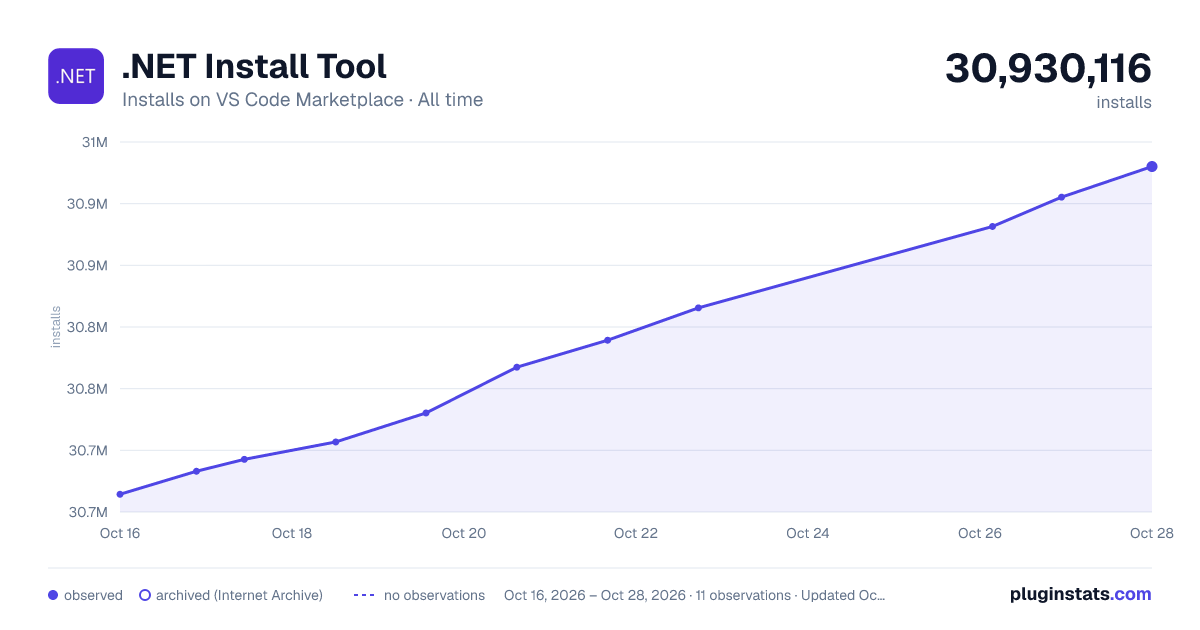Screen dimensions: 1200x630
Task: Click the "installs" label under the total count
Action: click(1124, 103)
